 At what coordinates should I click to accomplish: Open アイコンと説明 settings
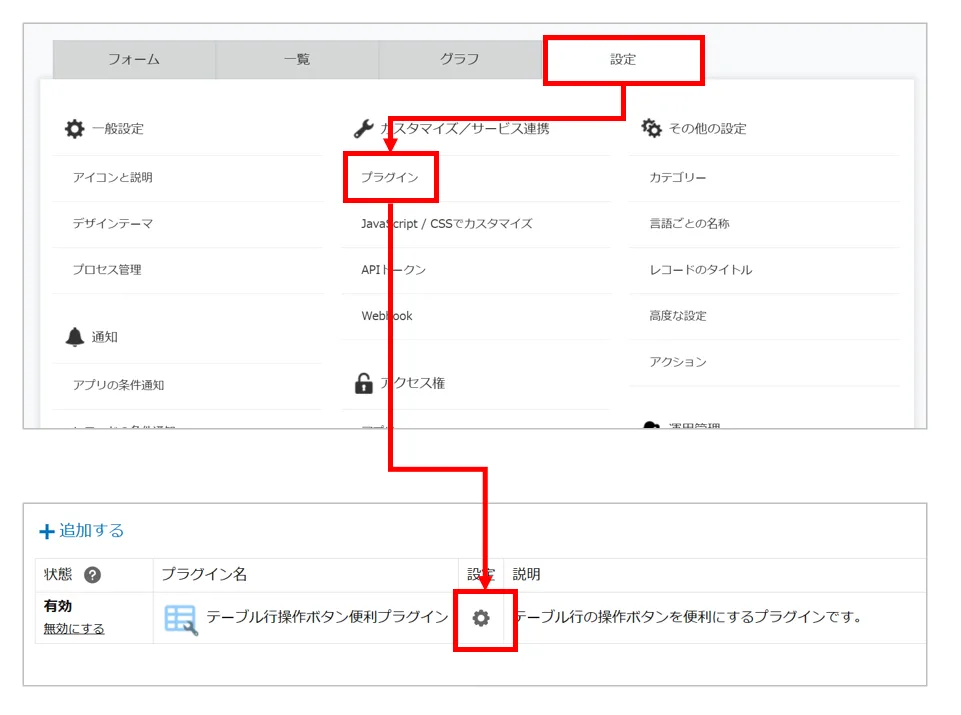coord(113,178)
